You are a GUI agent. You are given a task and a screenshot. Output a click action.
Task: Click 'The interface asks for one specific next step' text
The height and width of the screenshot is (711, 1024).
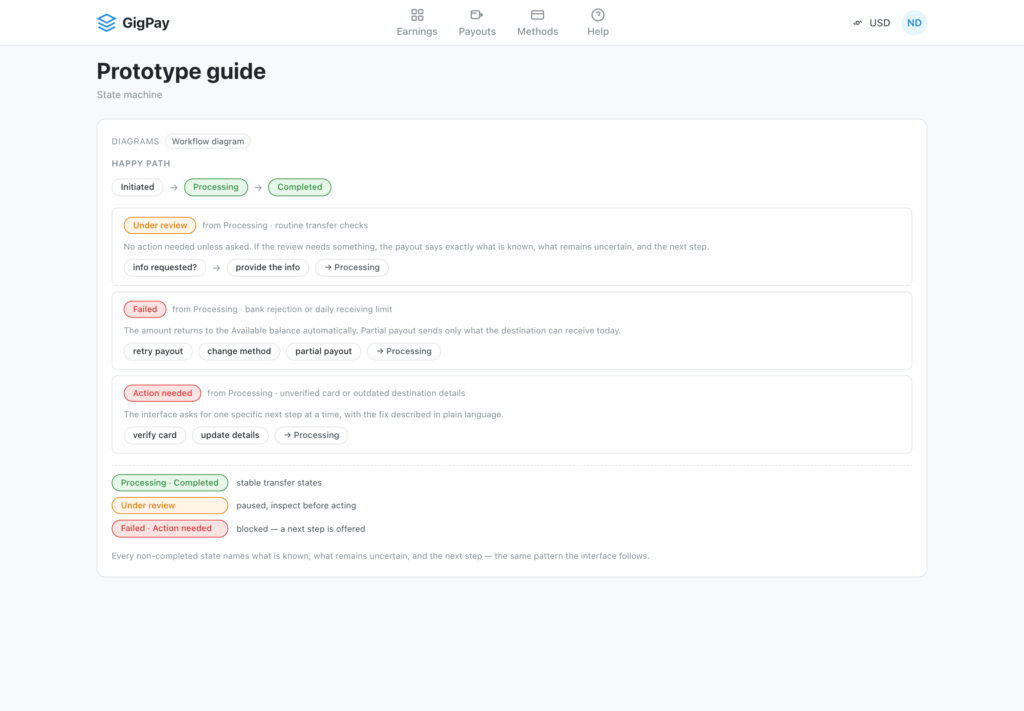[313, 414]
